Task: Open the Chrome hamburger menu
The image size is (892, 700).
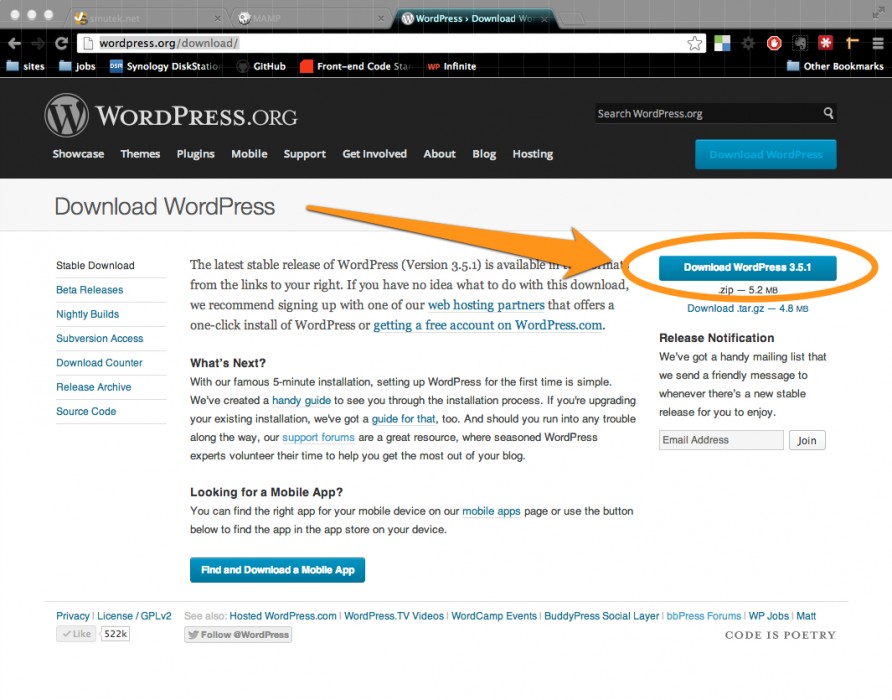Action: tap(878, 43)
